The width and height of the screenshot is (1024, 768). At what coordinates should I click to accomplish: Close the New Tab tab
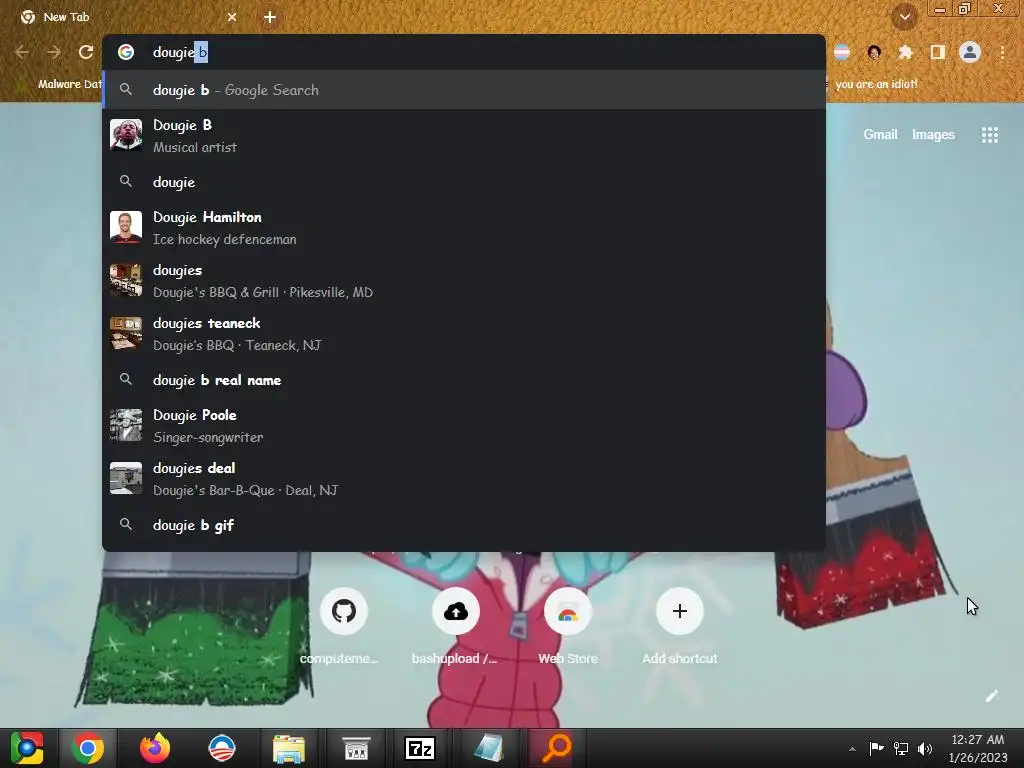[x=232, y=17]
